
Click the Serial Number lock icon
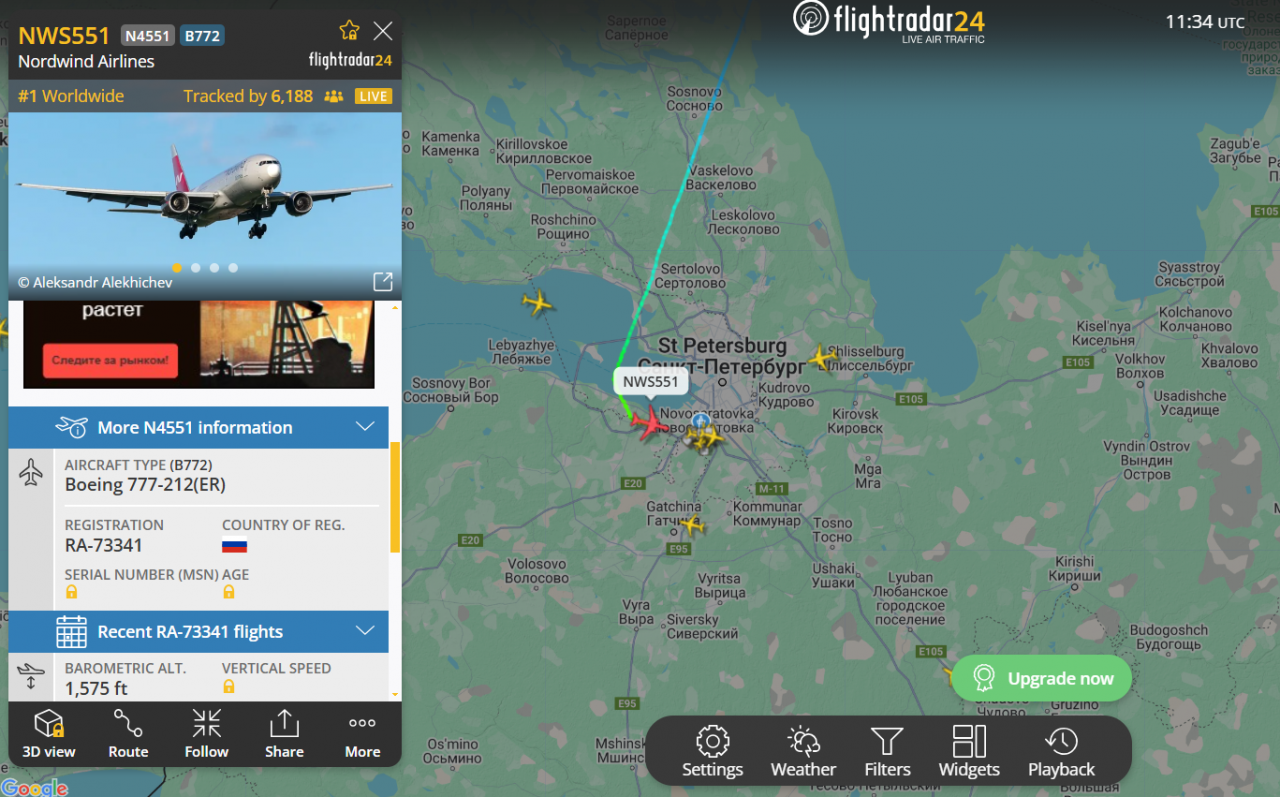[71, 592]
